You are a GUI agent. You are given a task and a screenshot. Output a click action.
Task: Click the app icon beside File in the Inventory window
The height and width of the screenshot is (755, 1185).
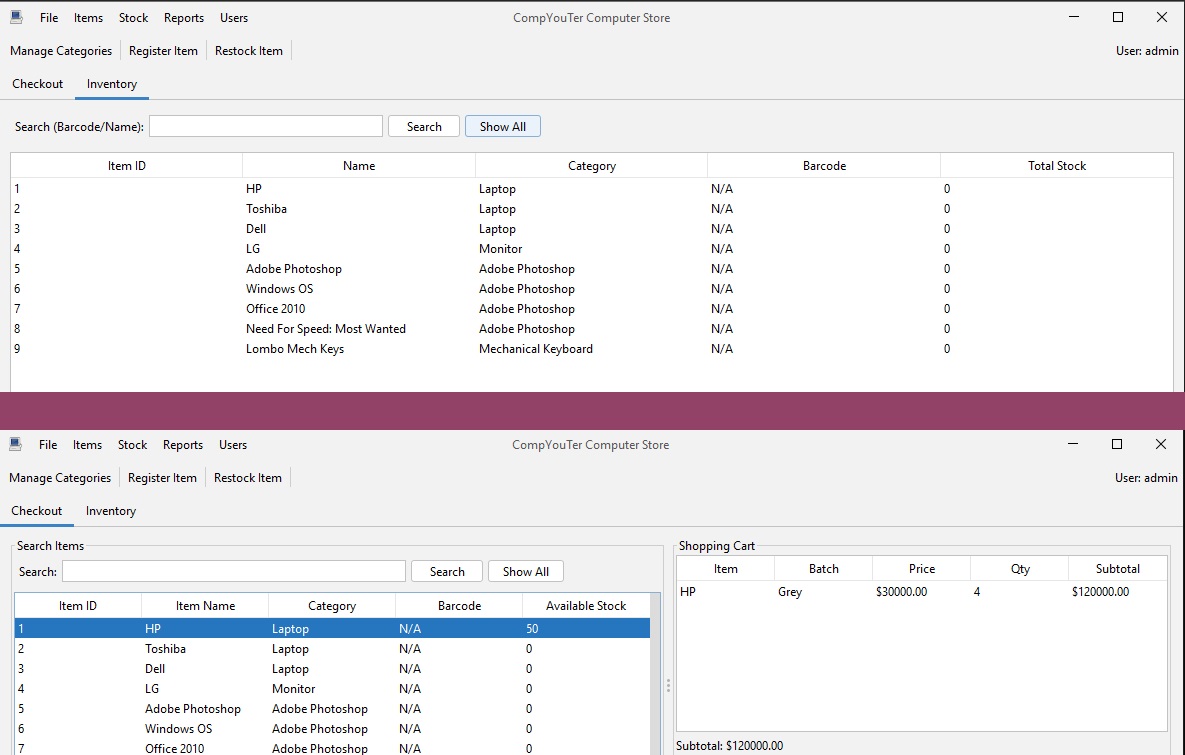(x=16, y=18)
